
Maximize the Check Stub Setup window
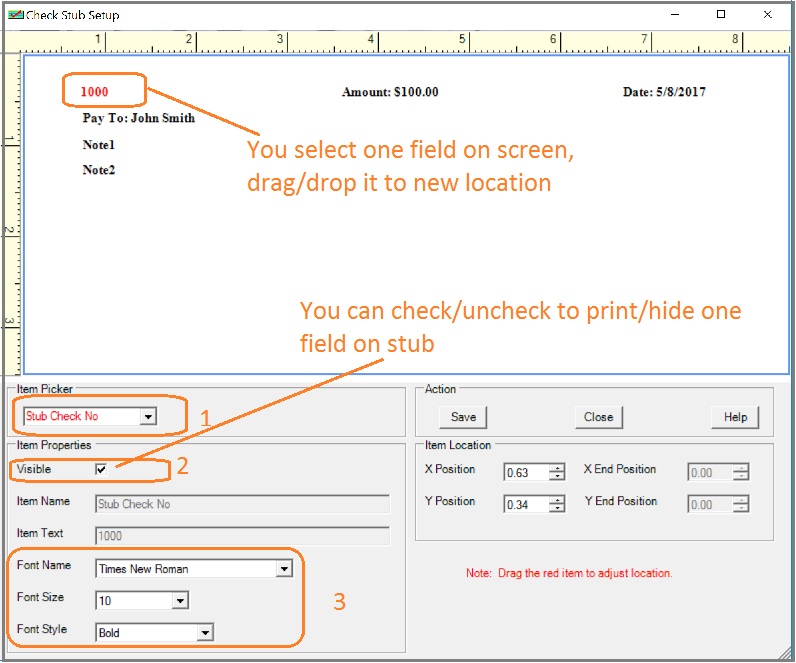pyautogui.click(x=720, y=15)
